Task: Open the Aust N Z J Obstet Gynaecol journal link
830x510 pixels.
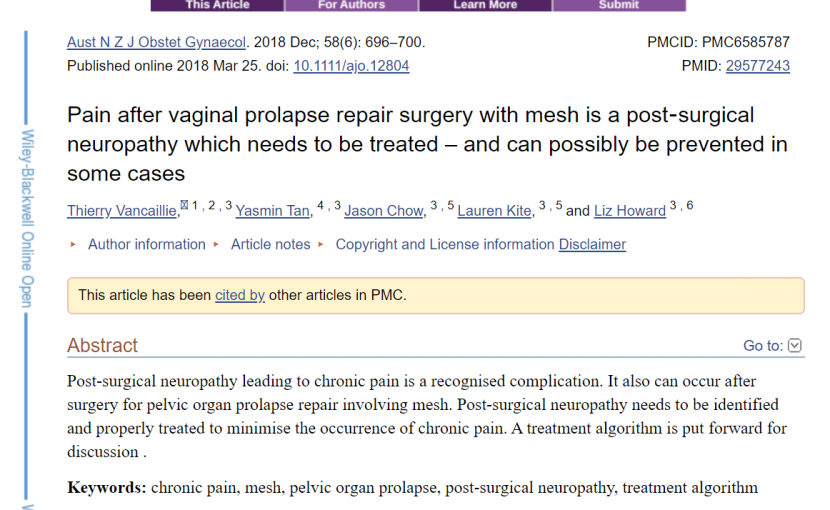Action: (156, 42)
